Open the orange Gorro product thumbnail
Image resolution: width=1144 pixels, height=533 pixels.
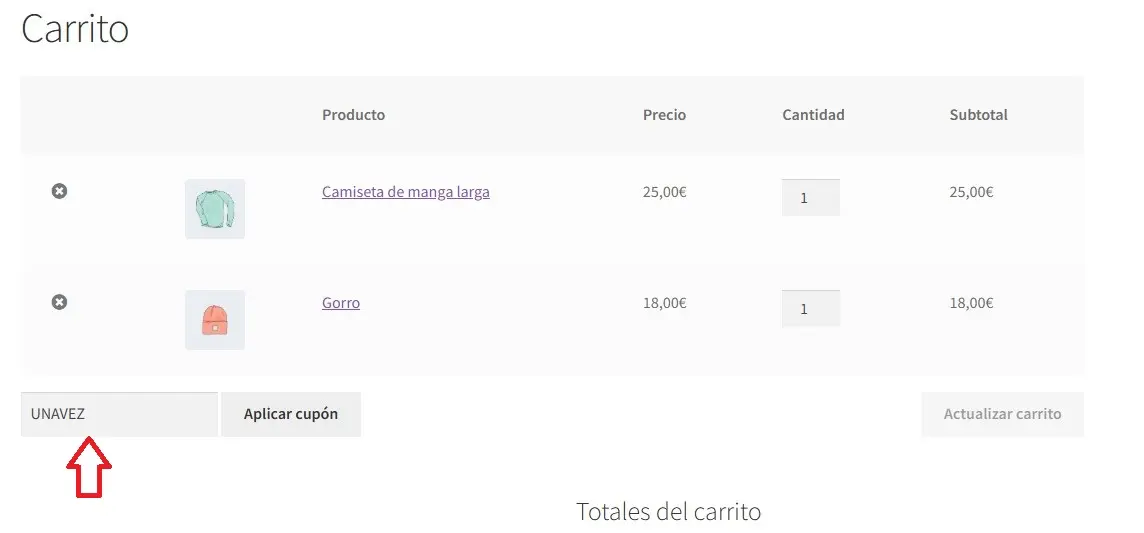pos(215,320)
